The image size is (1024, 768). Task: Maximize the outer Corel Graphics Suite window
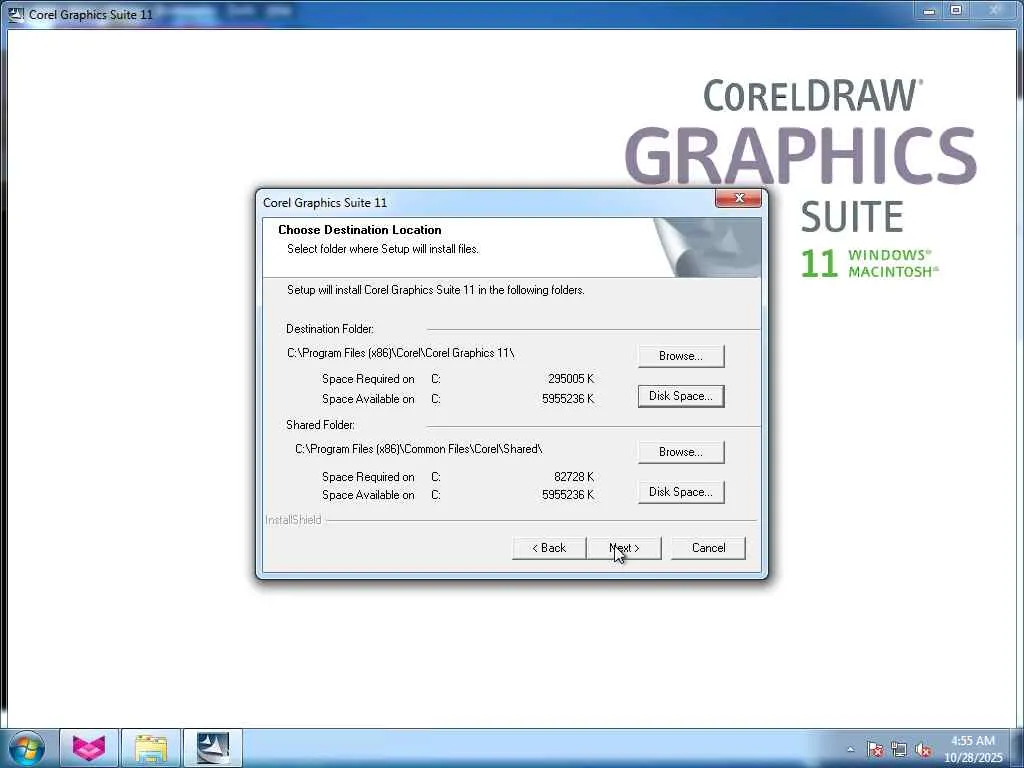956,11
